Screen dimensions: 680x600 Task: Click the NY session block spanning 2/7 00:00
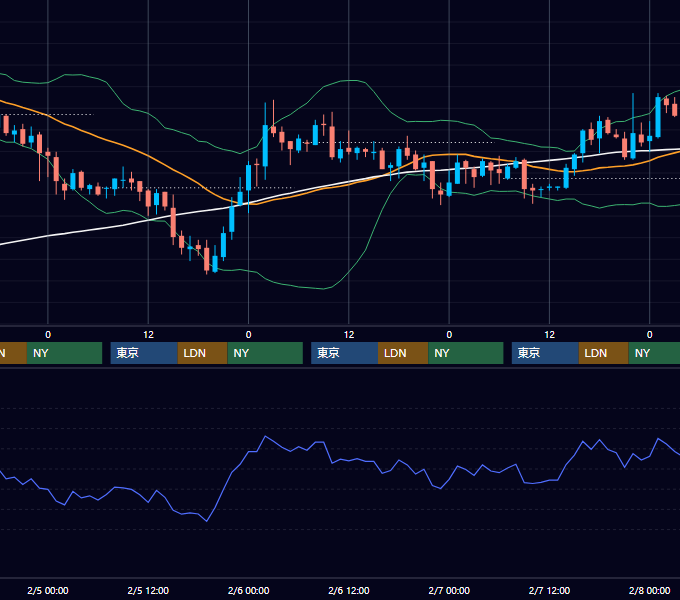pyautogui.click(x=466, y=353)
